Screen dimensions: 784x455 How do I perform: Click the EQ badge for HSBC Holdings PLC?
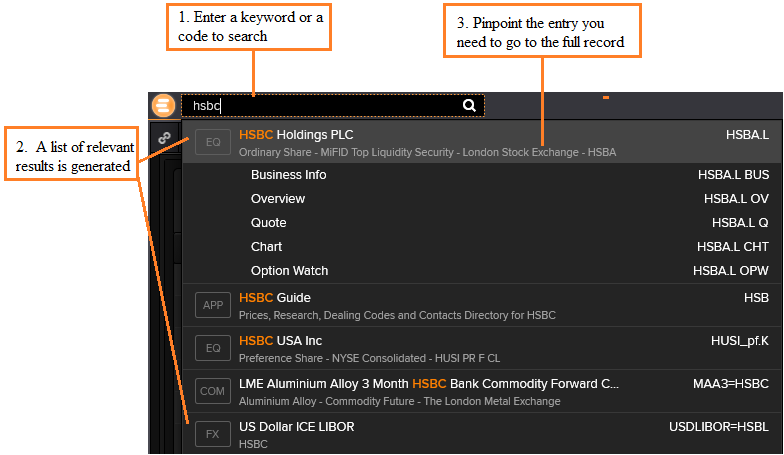click(213, 142)
